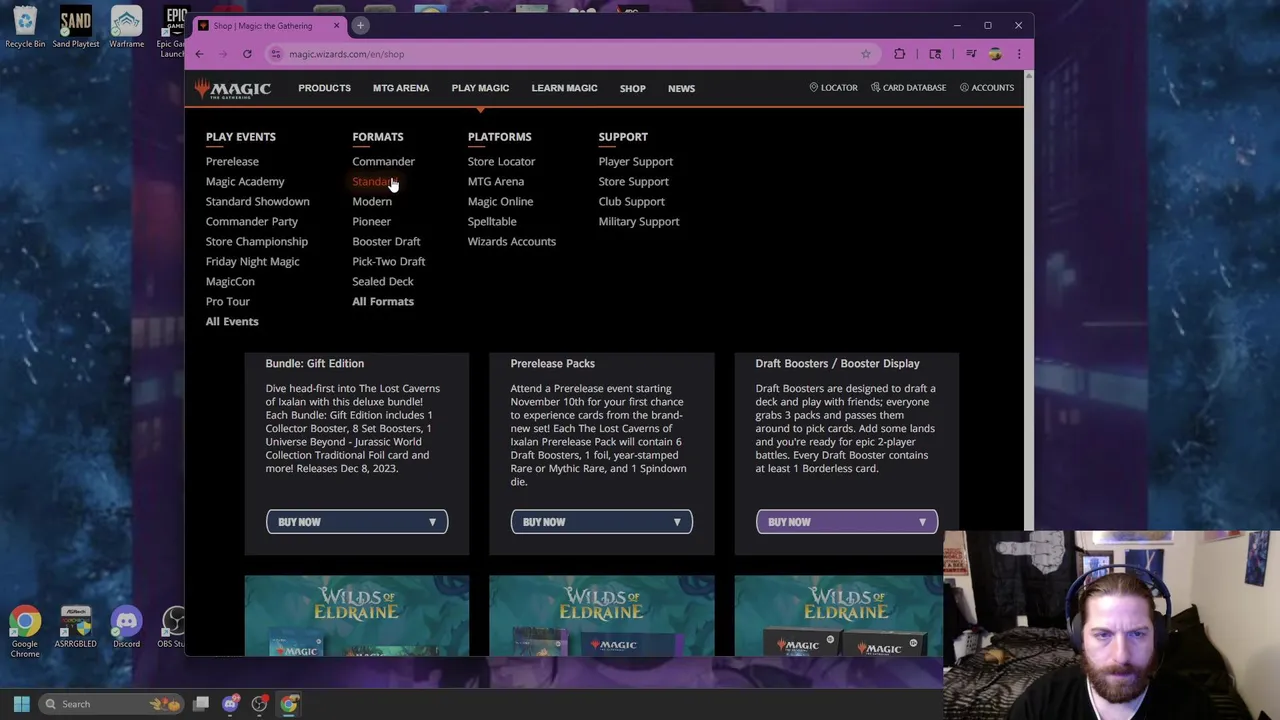Open Recycle Bin on the desktop
Image resolution: width=1280 pixels, height=720 pixels.
point(25,28)
